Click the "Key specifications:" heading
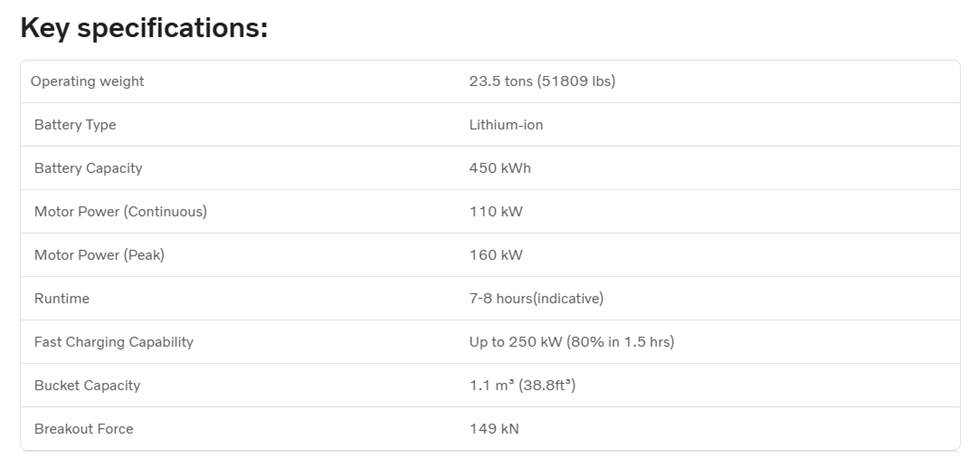The image size is (970, 468). (x=144, y=28)
